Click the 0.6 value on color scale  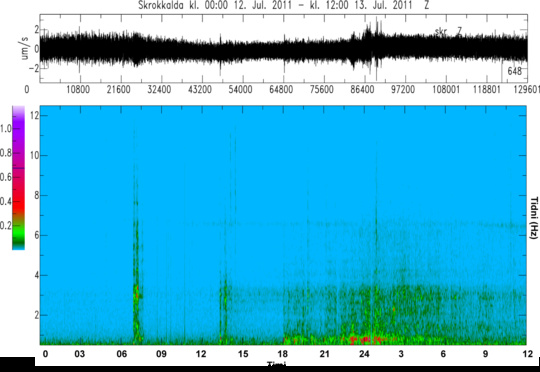point(5,177)
